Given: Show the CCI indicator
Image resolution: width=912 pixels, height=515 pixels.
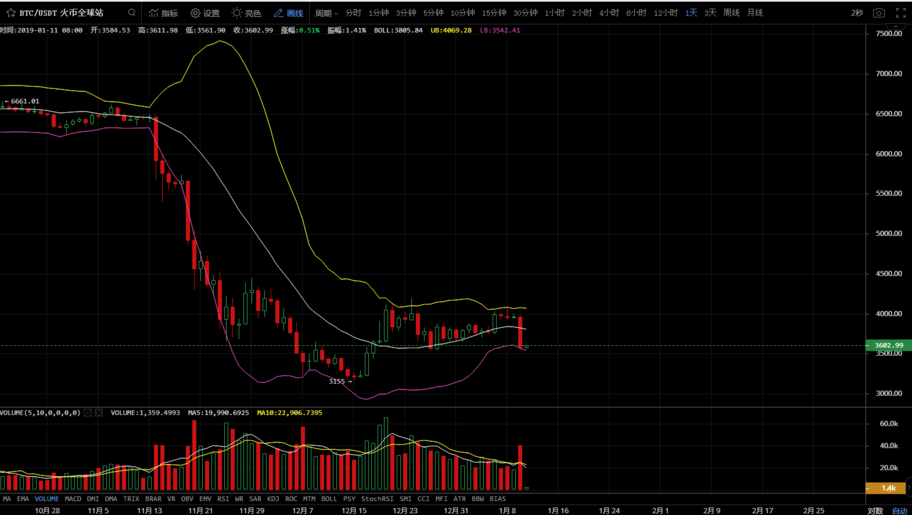Looking at the screenshot, I should tap(423, 499).
